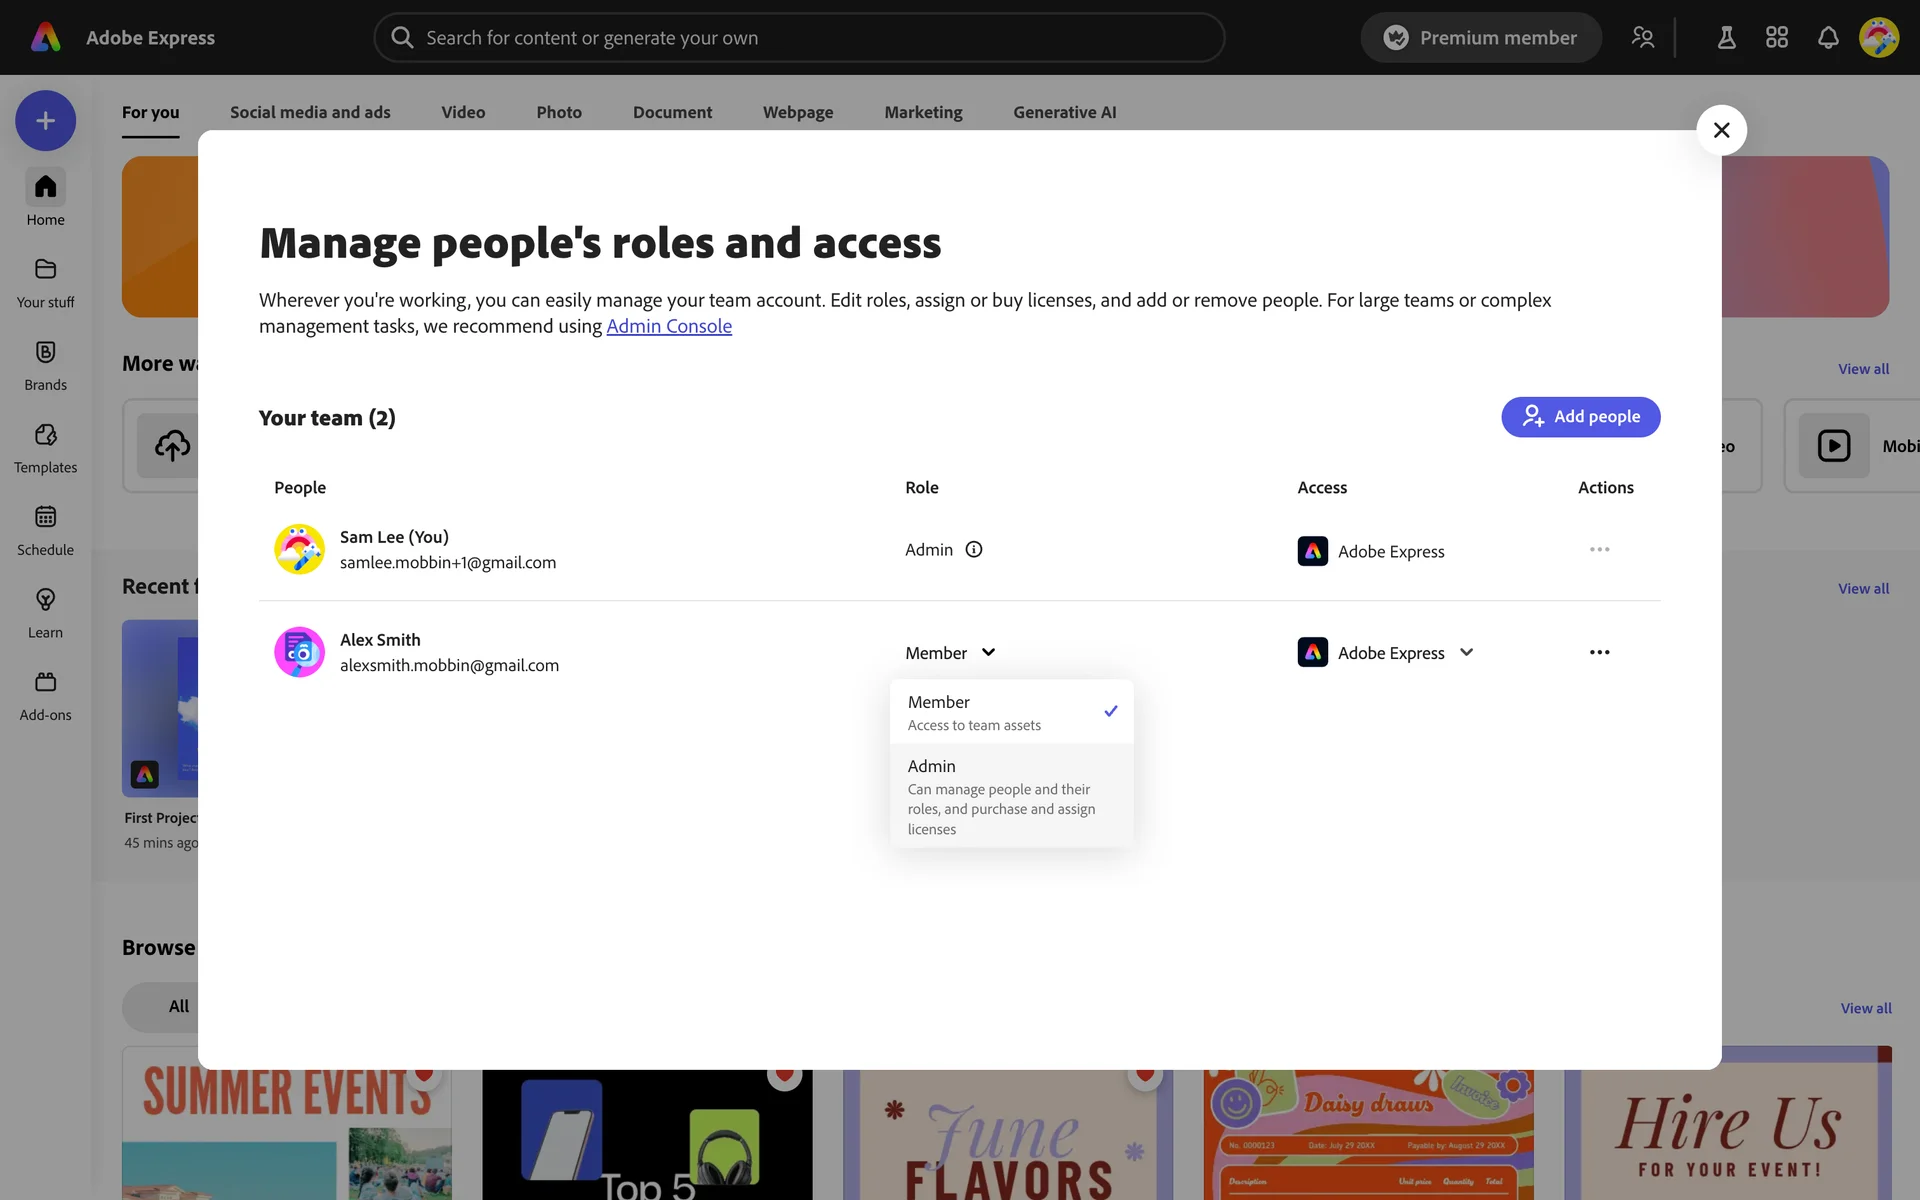Click the notifications bell icon

1827,38
